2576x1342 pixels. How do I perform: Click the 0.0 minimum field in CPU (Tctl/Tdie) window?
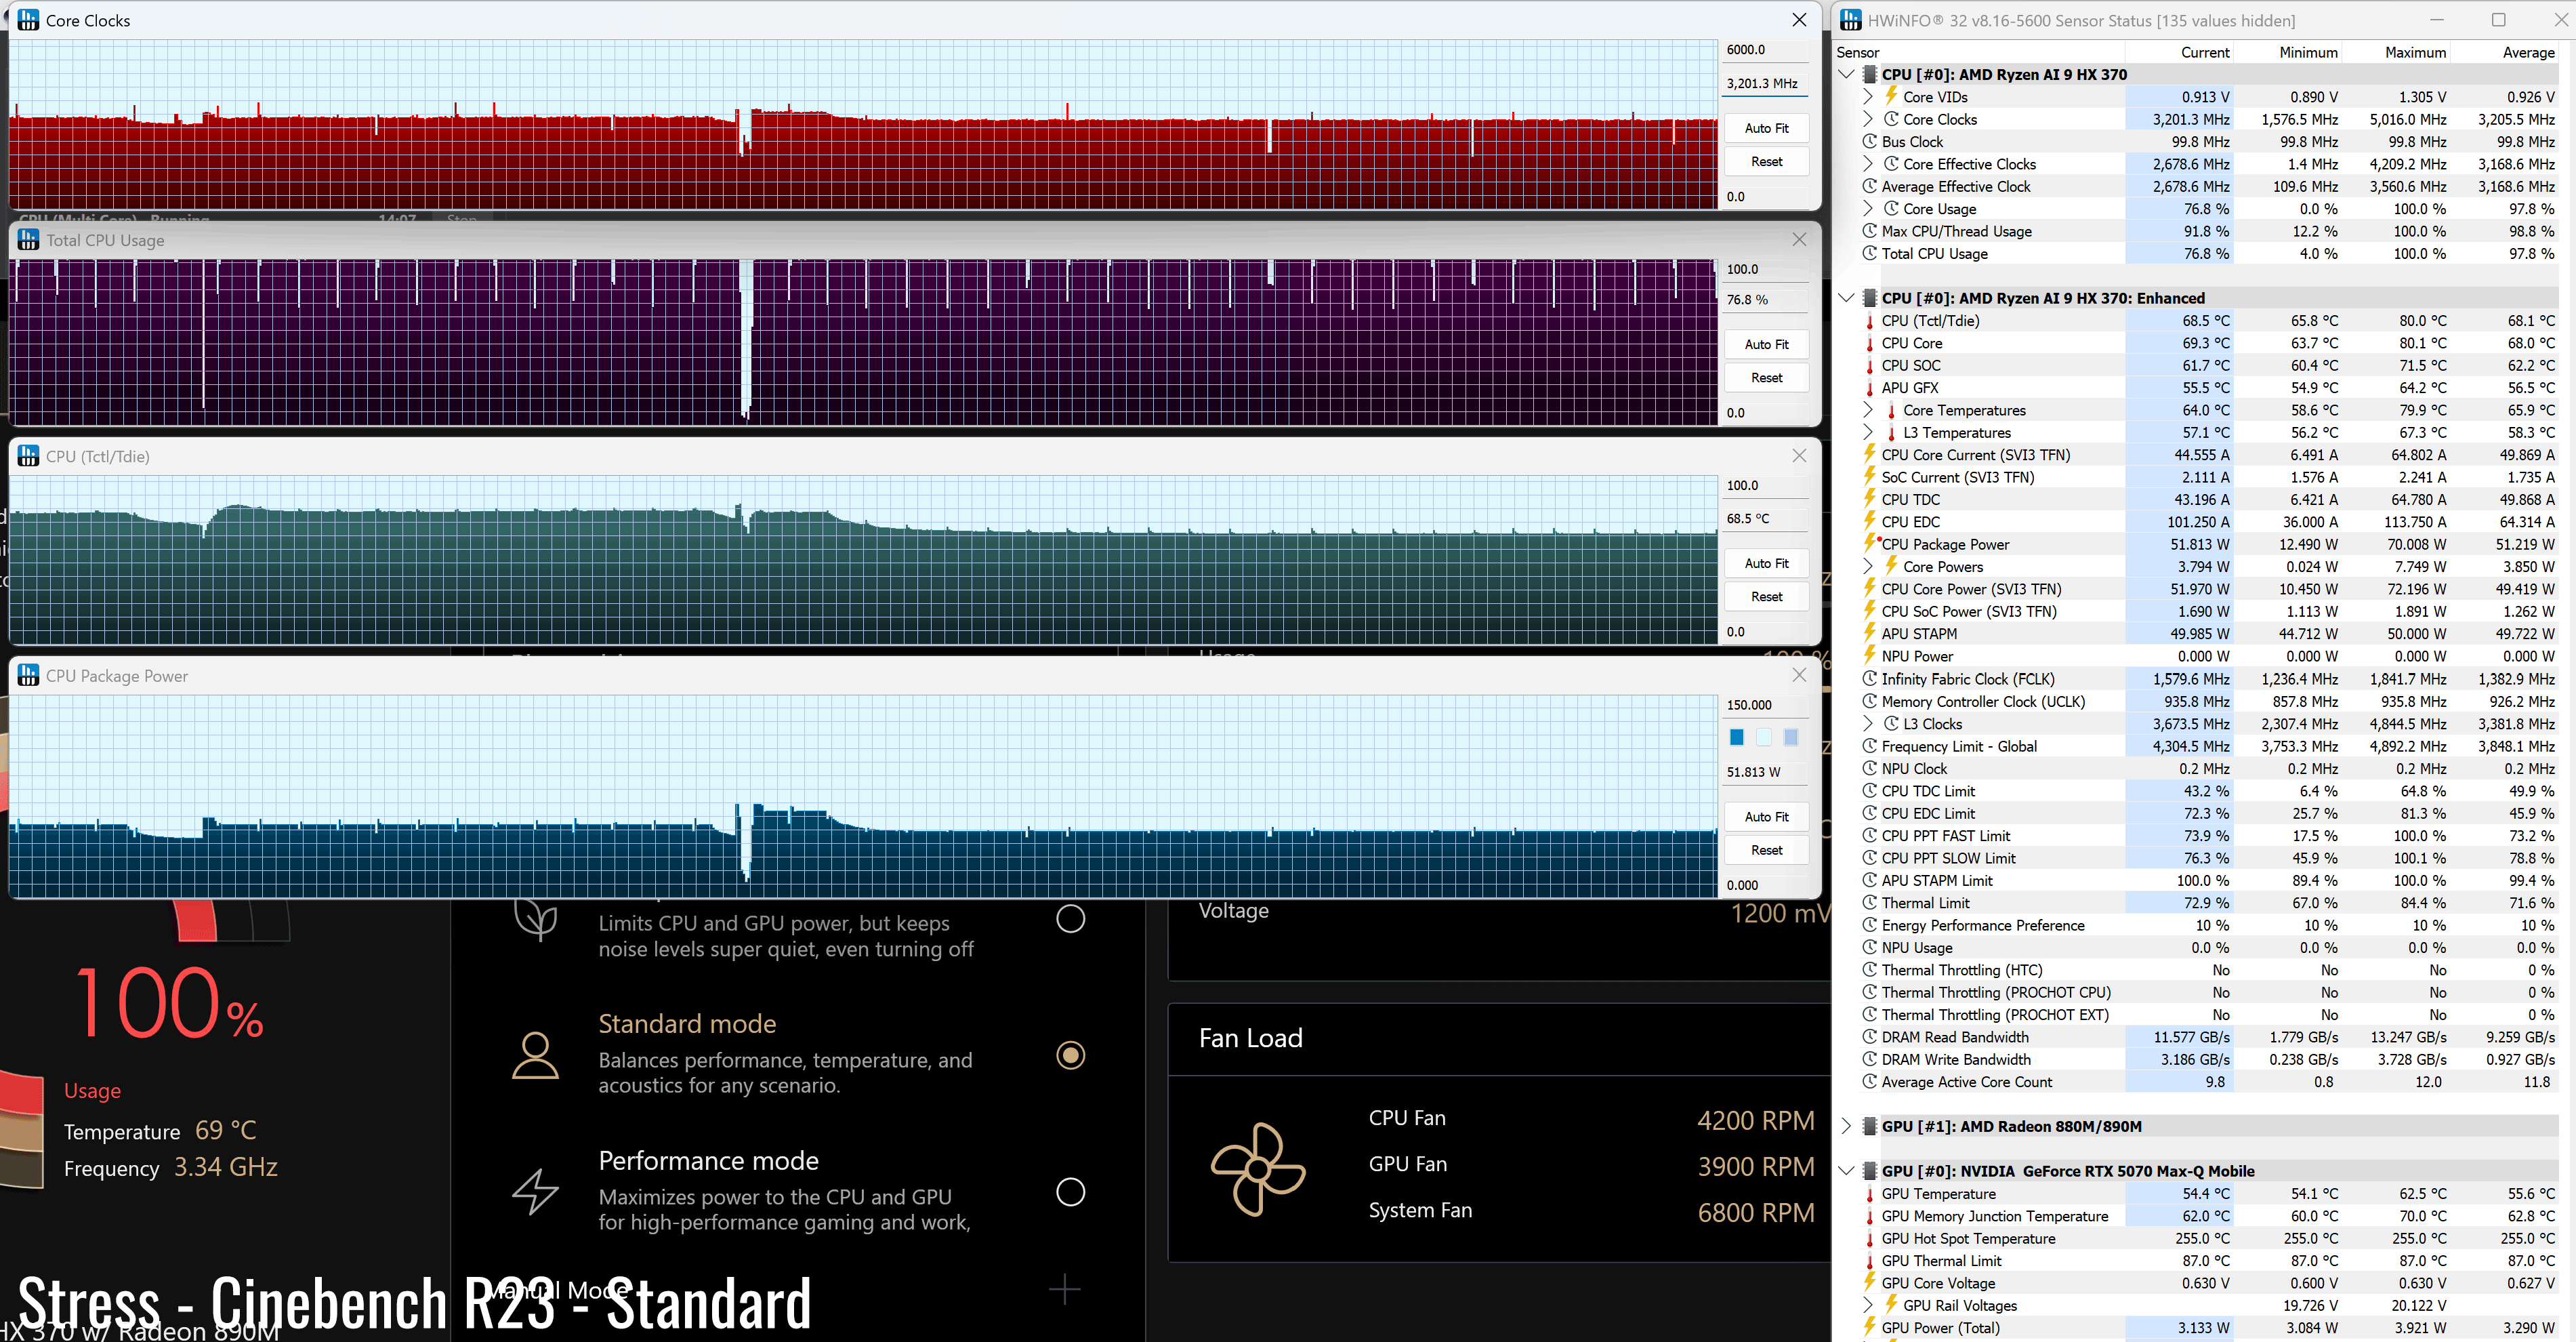(1766, 632)
